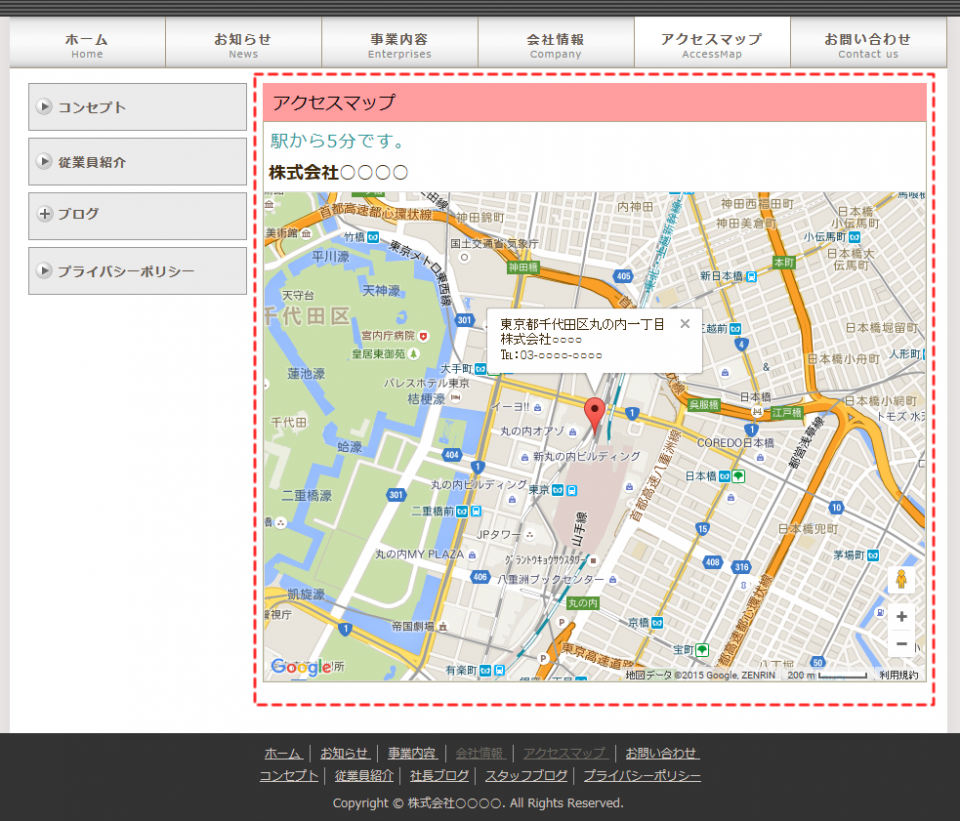960x821 pixels.
Task: Click arrow icon beside コンセプト
Action: point(44,107)
